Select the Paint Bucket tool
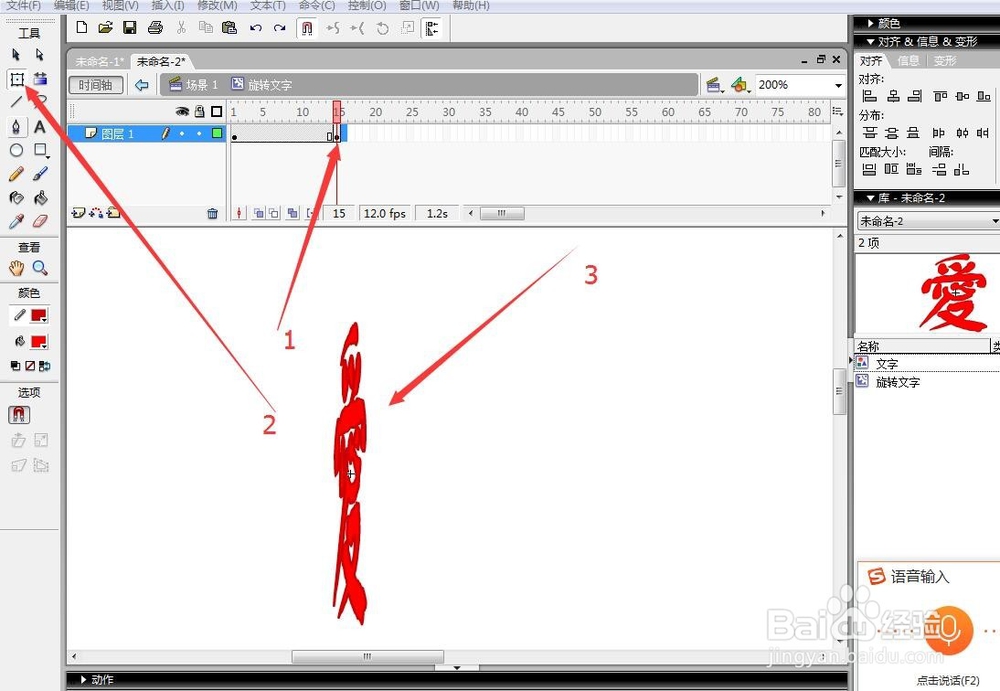1000x691 pixels. [39, 198]
